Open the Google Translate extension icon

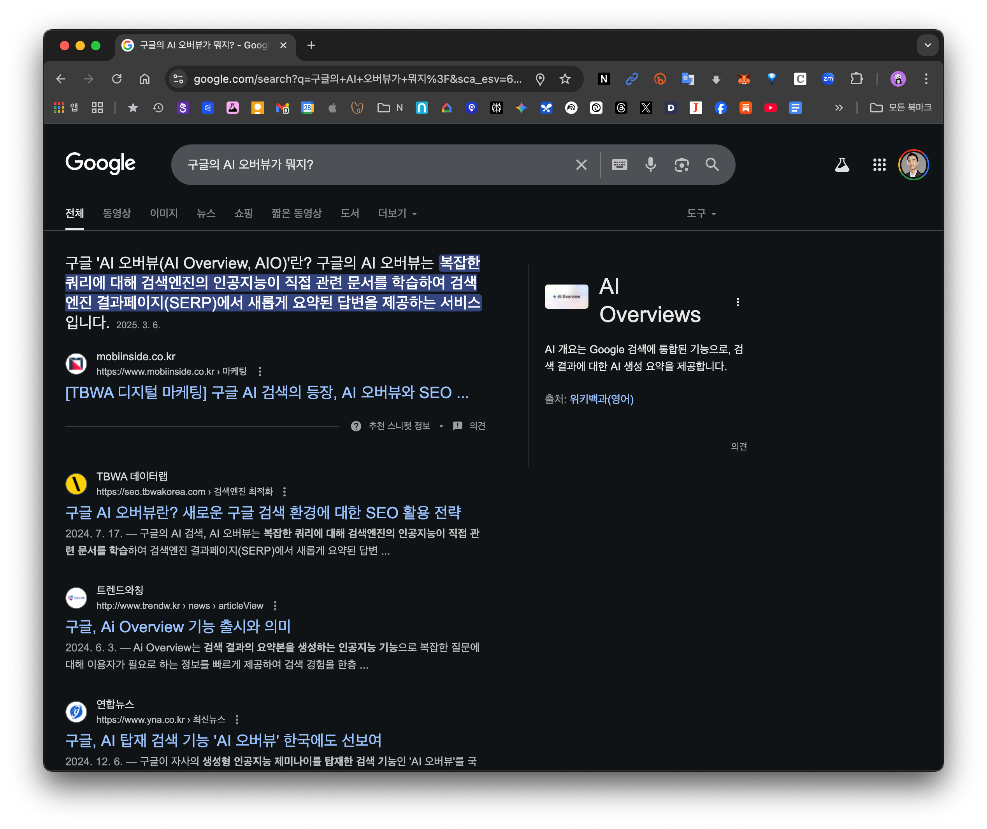(x=687, y=79)
